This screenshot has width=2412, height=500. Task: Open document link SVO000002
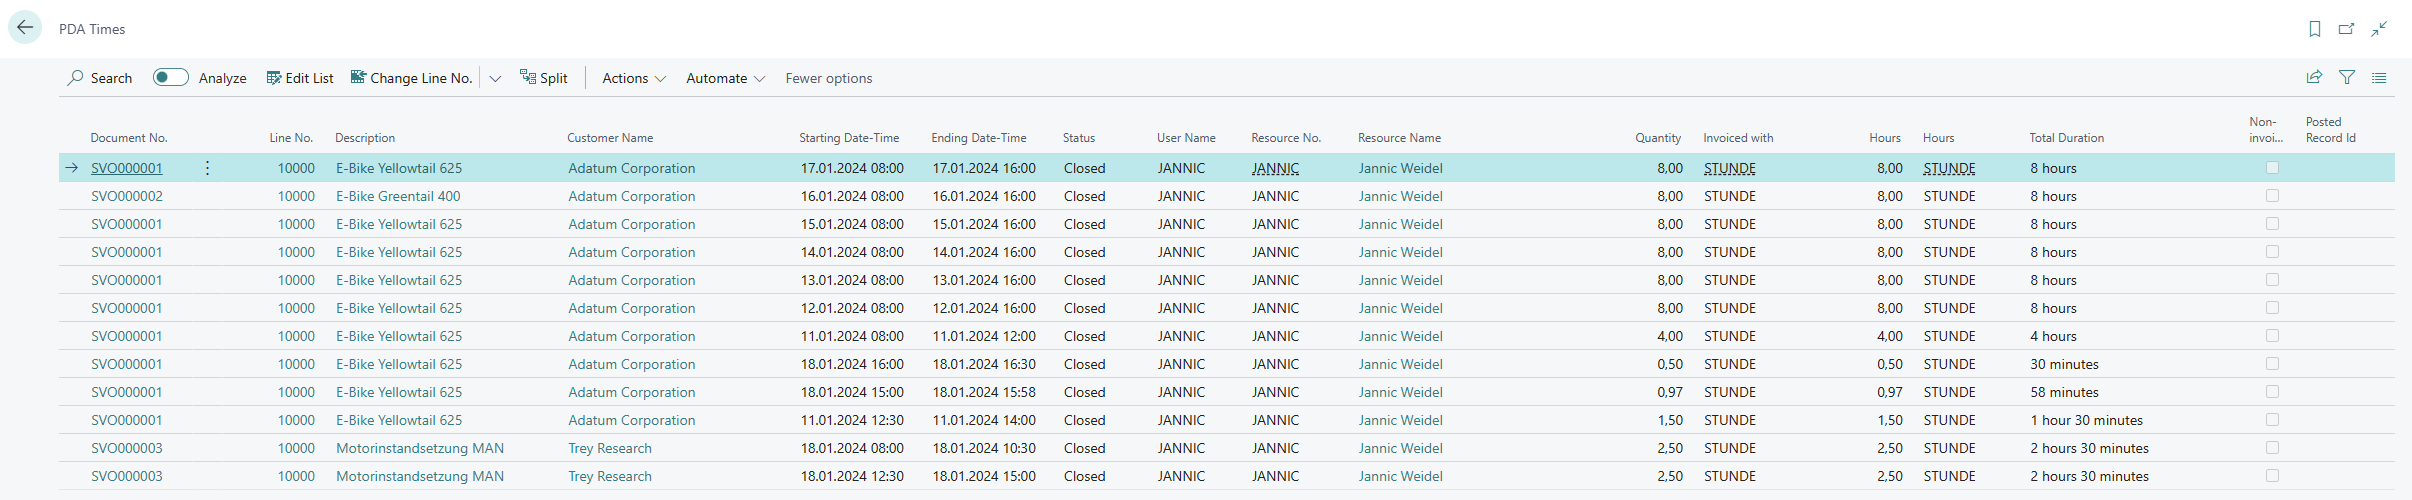pyautogui.click(x=127, y=196)
